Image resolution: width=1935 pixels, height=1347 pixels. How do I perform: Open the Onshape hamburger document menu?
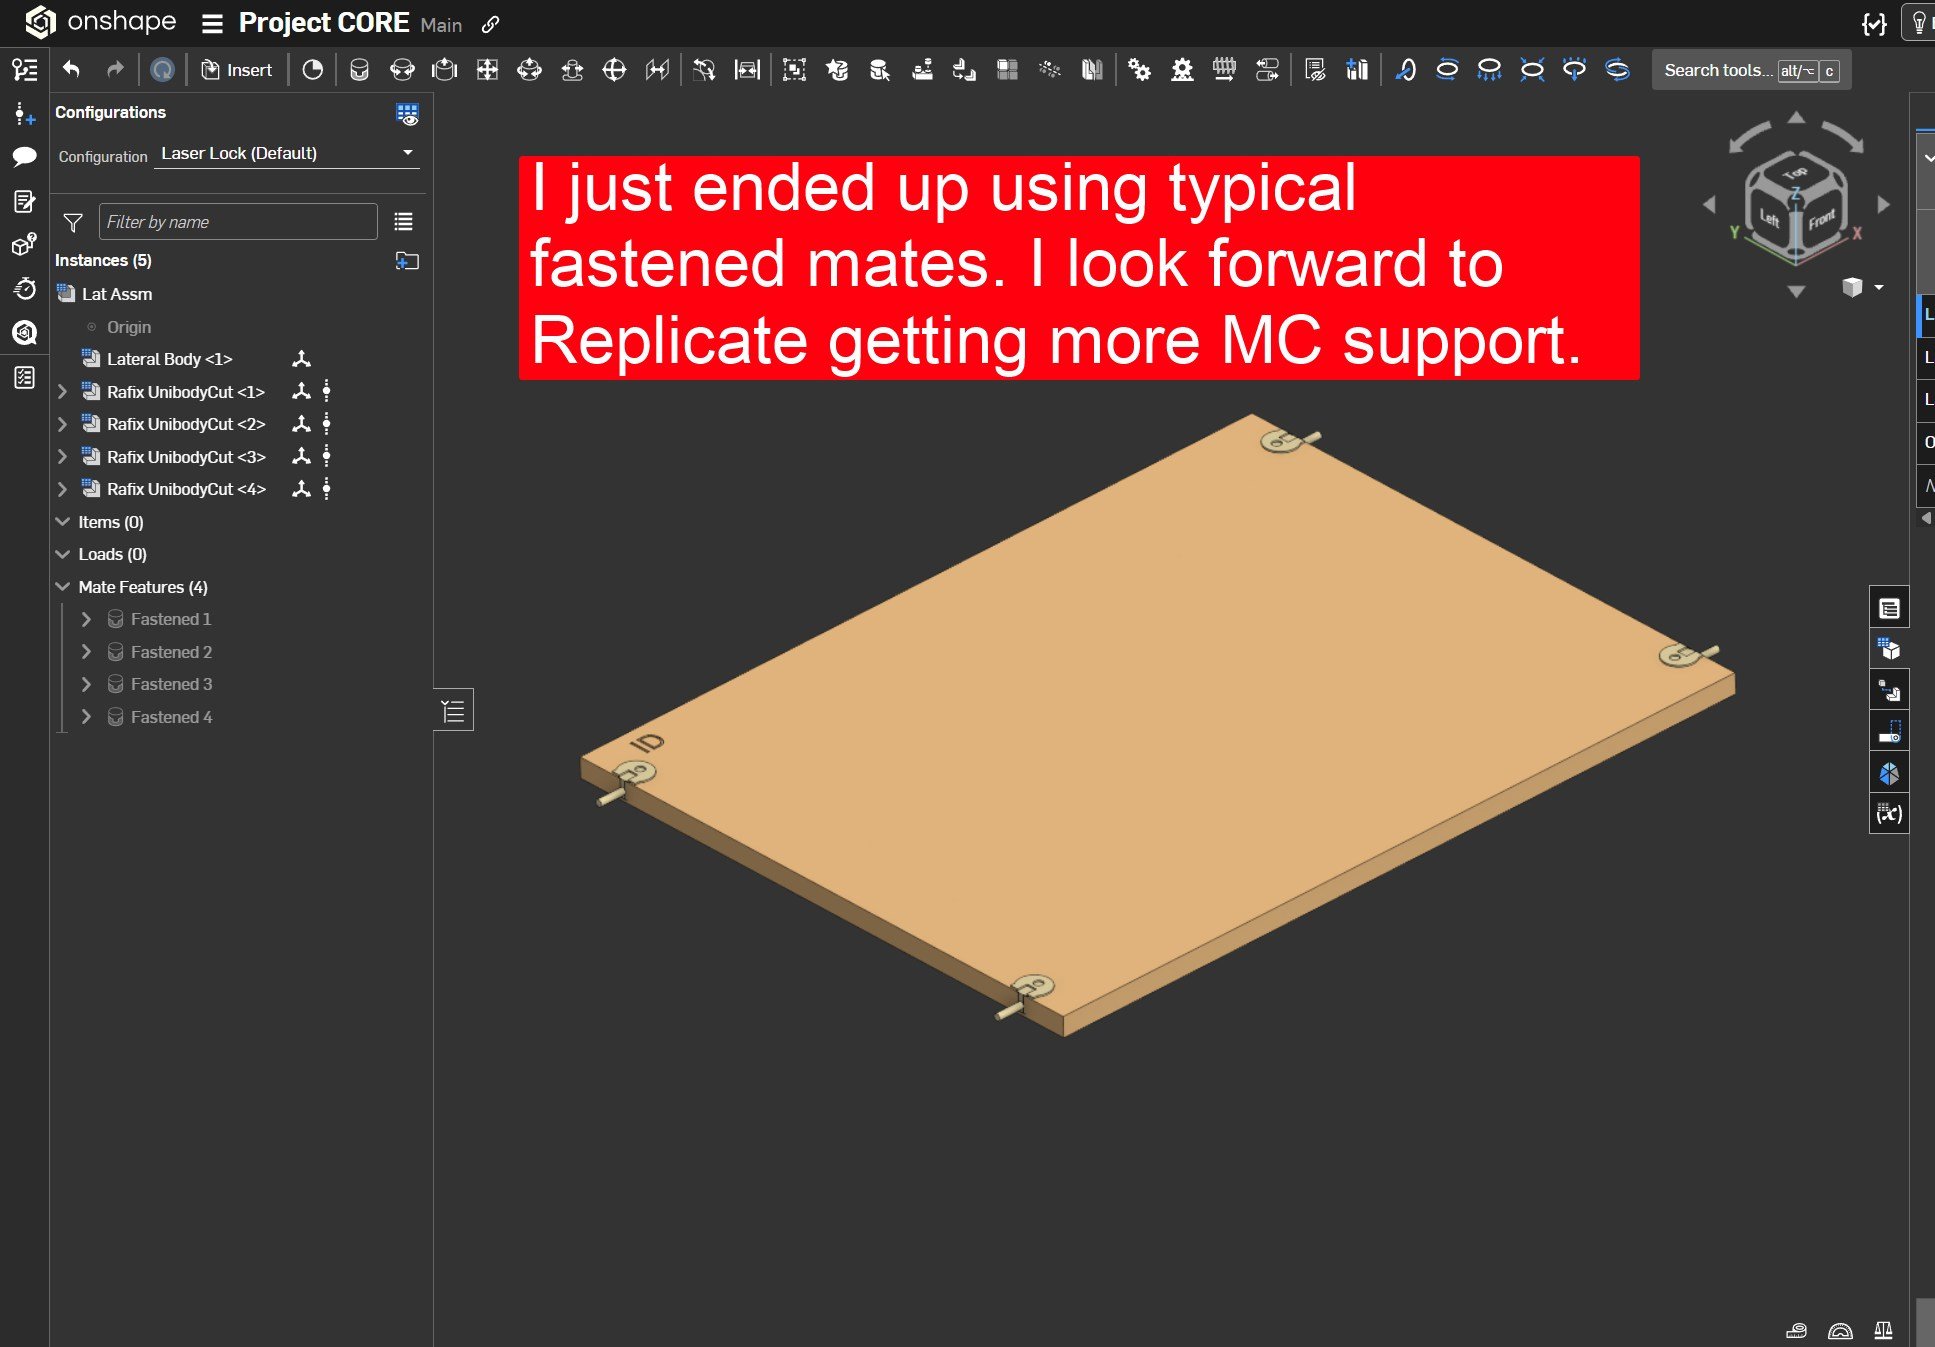pyautogui.click(x=212, y=24)
